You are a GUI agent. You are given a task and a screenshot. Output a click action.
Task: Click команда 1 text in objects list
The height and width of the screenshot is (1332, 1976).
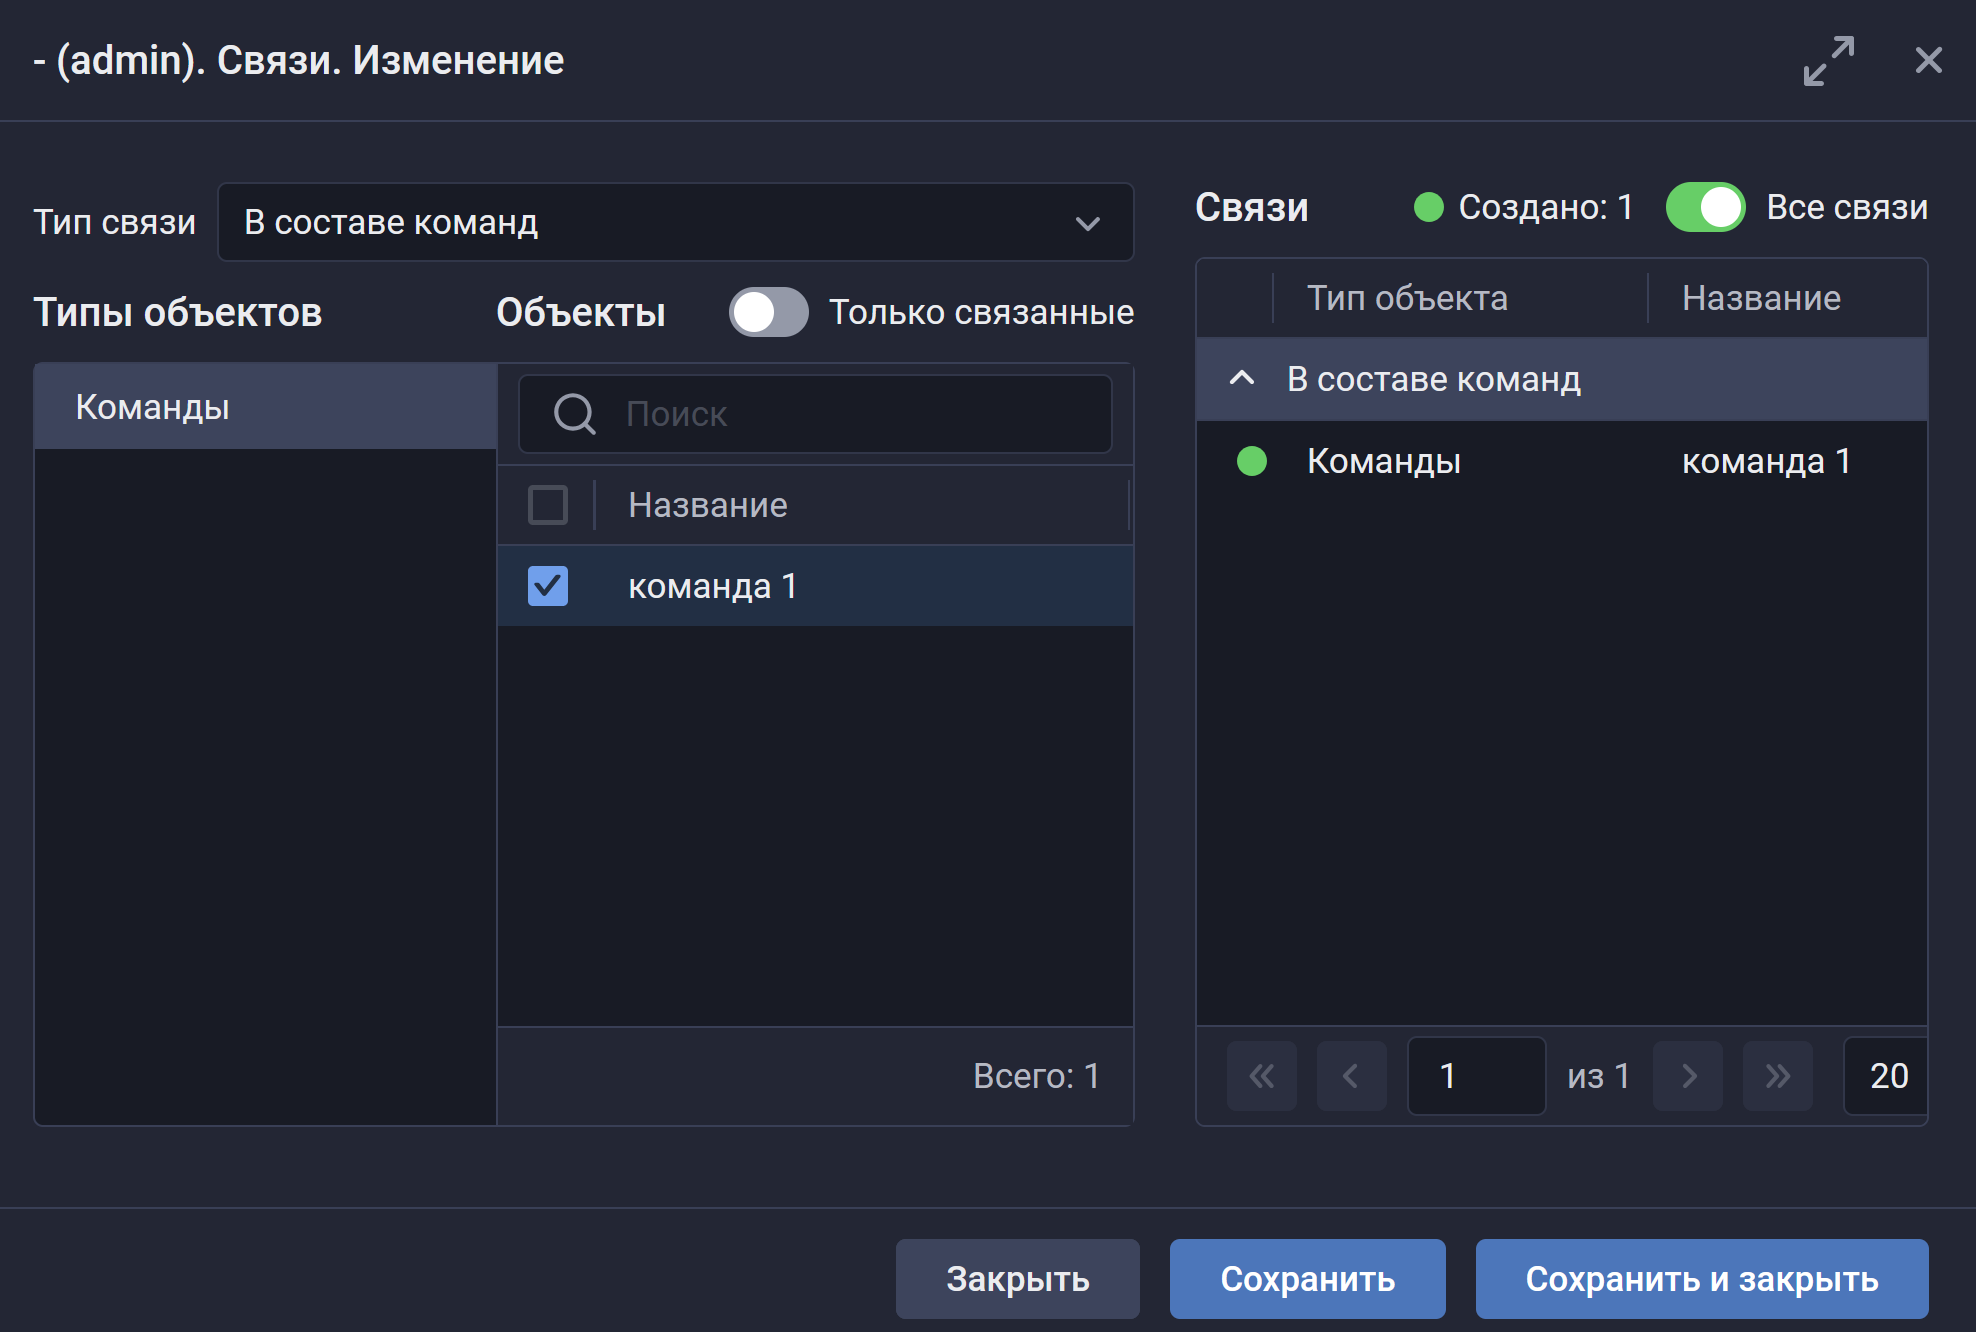[712, 586]
